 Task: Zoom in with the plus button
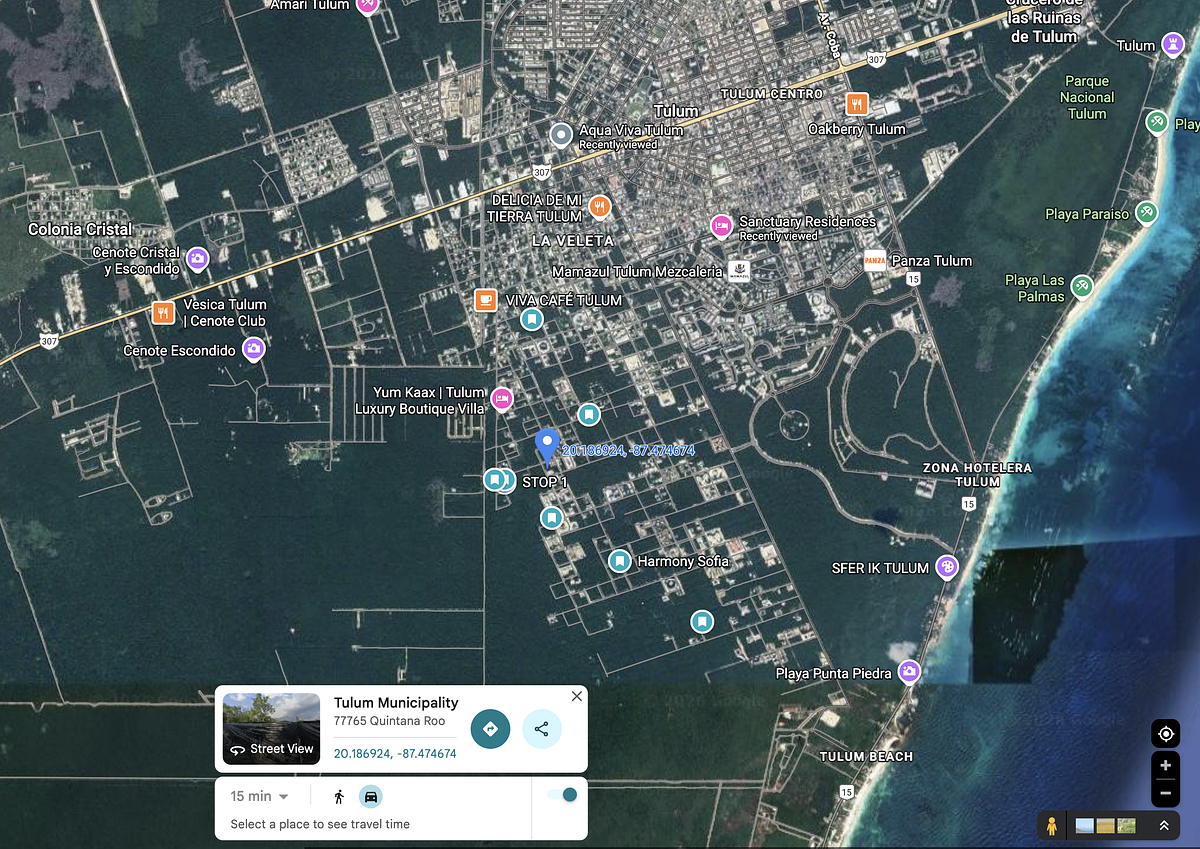tap(1166, 768)
